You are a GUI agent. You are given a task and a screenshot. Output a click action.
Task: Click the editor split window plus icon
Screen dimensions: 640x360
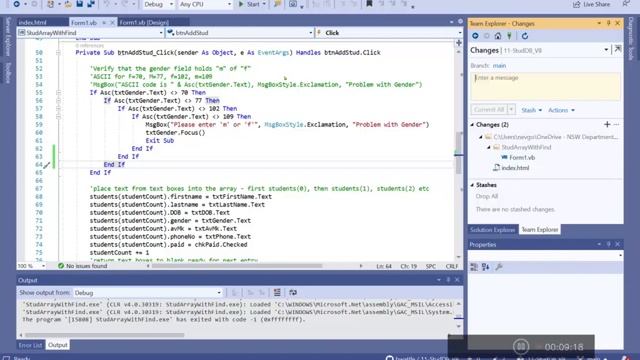coord(459,42)
